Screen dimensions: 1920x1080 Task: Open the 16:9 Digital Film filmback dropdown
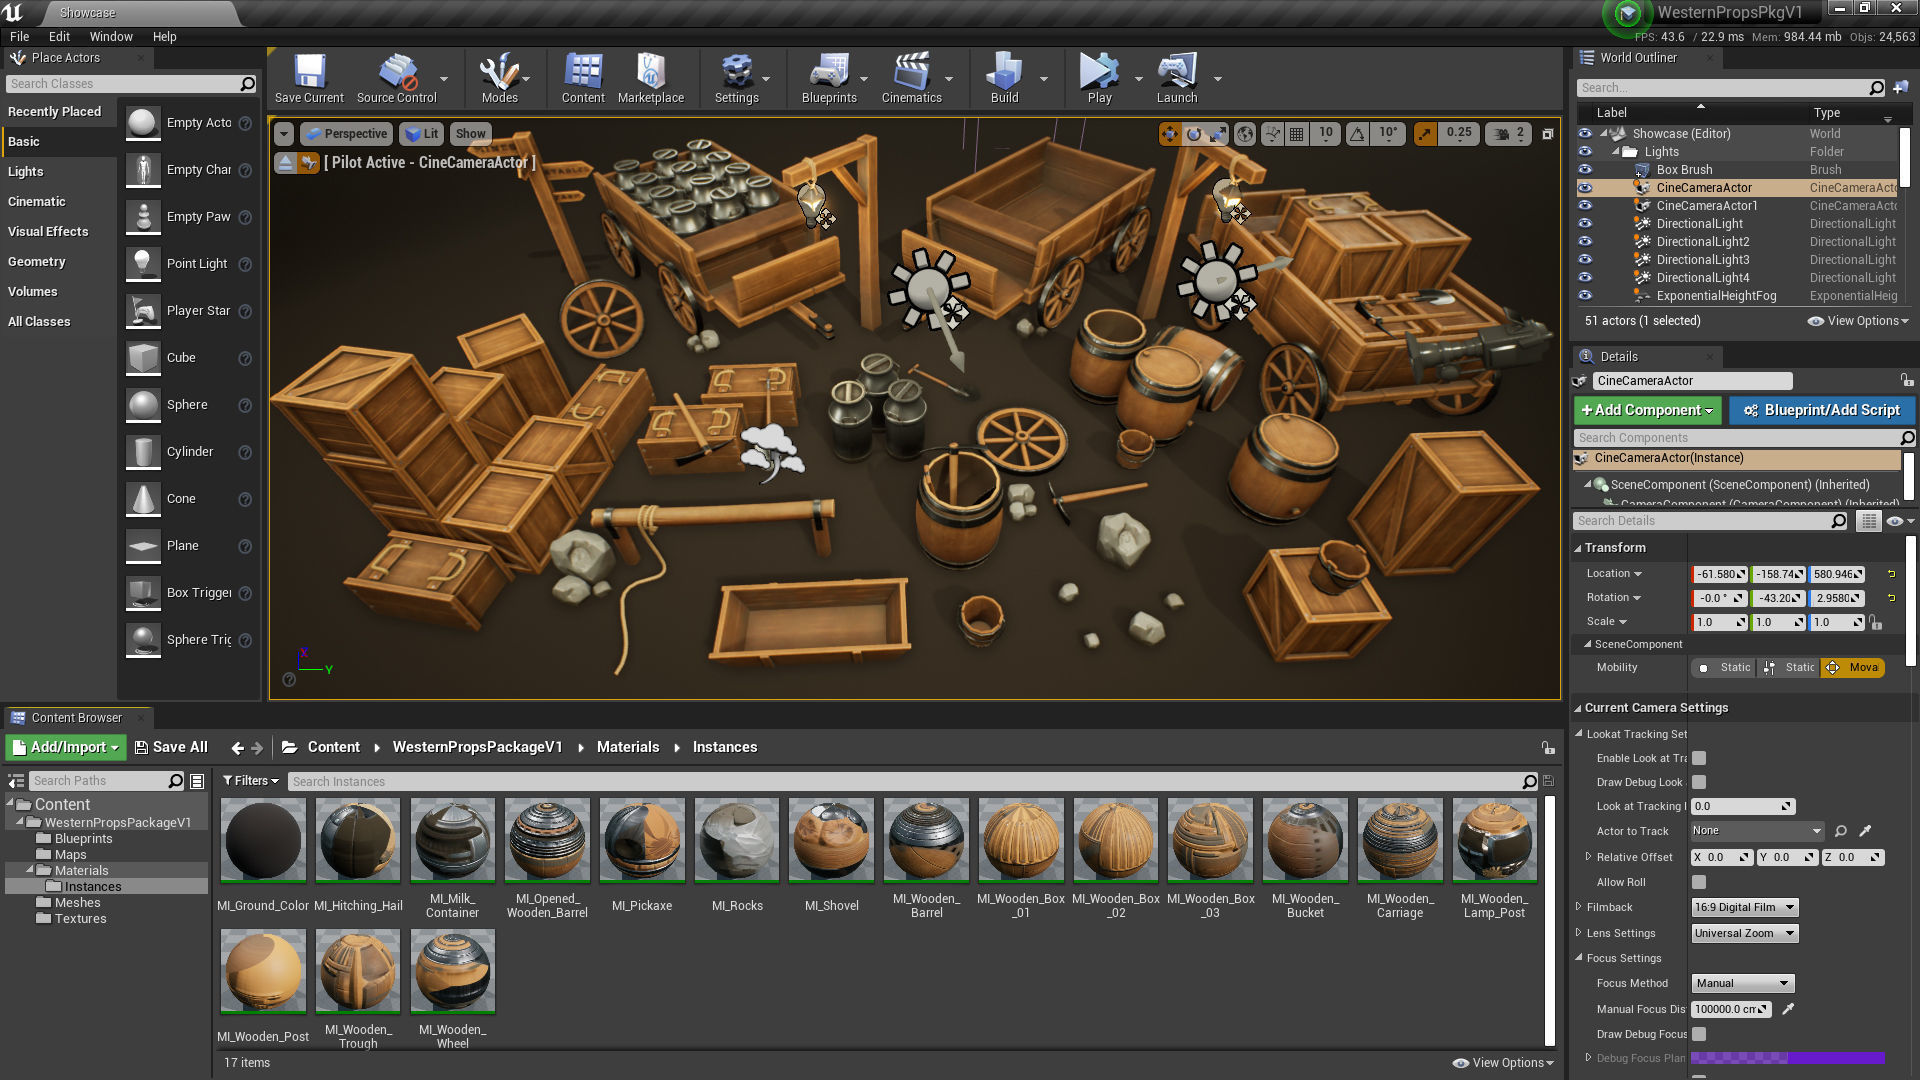(x=1744, y=907)
